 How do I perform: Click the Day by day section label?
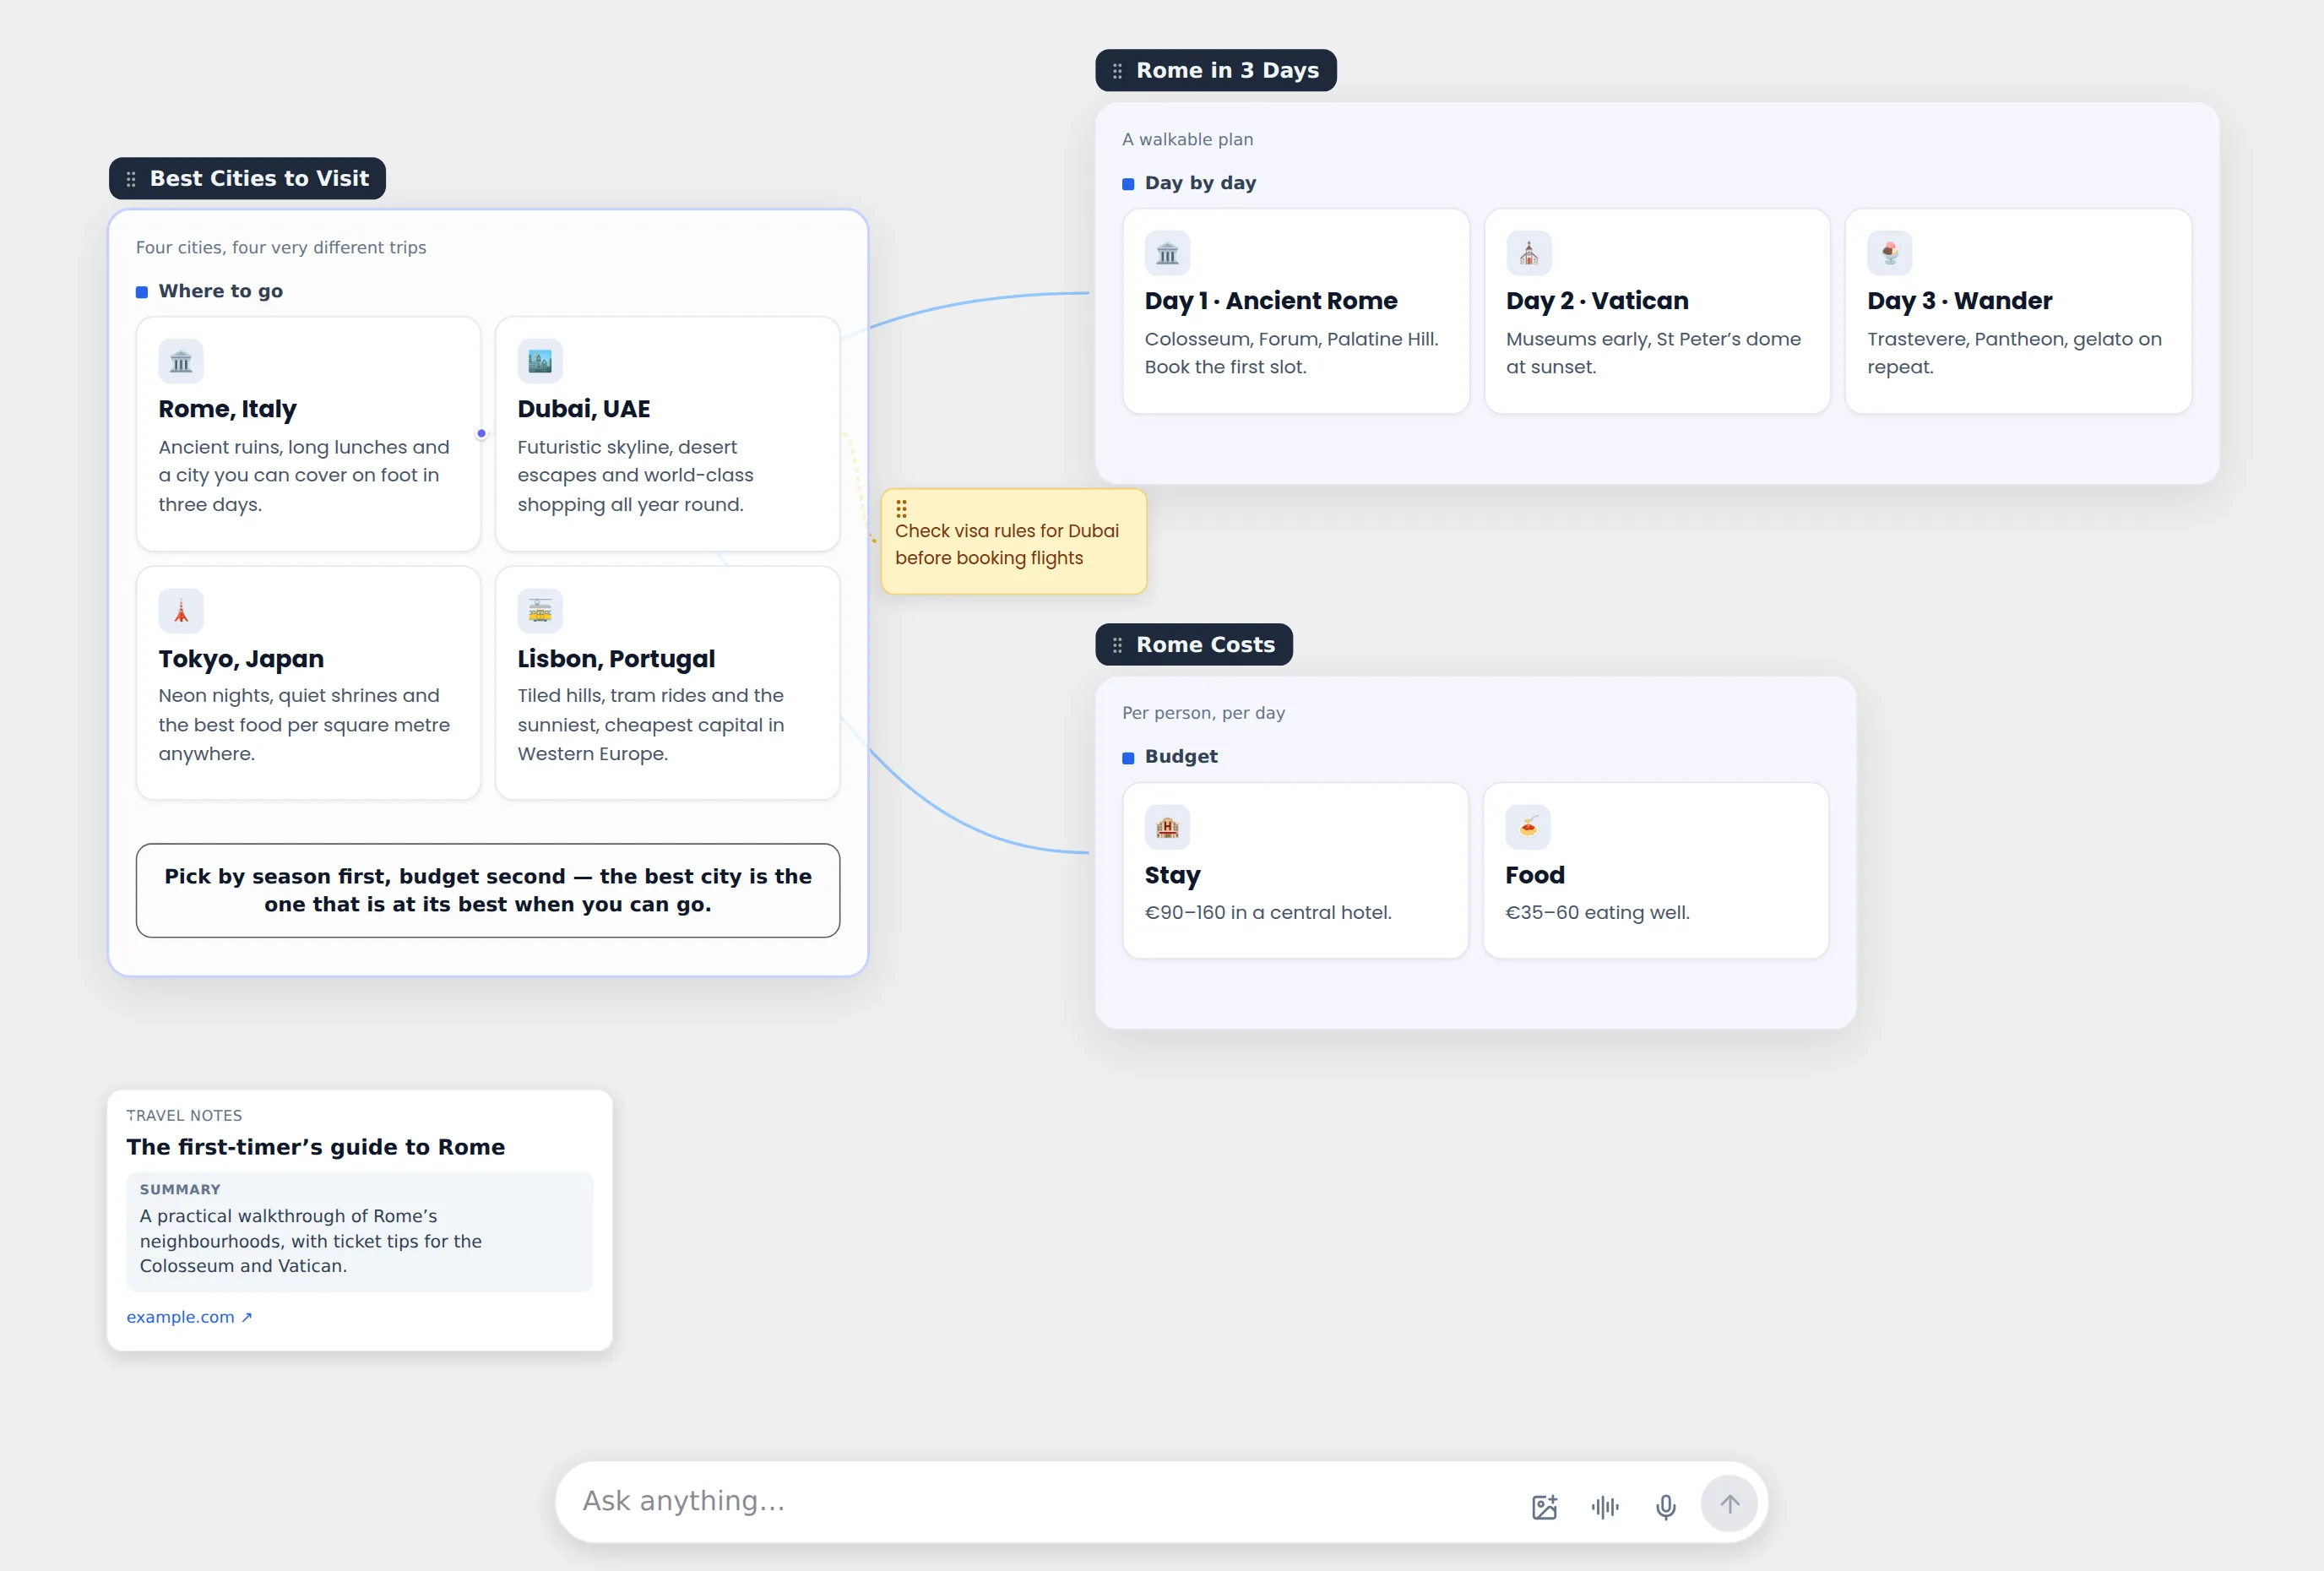(x=1200, y=183)
